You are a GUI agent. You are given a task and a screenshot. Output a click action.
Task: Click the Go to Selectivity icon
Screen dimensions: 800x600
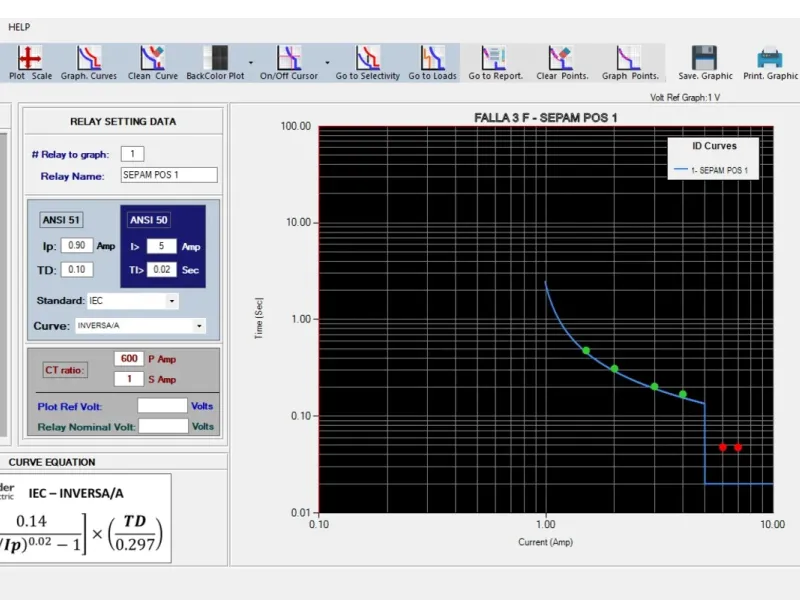tap(368, 58)
